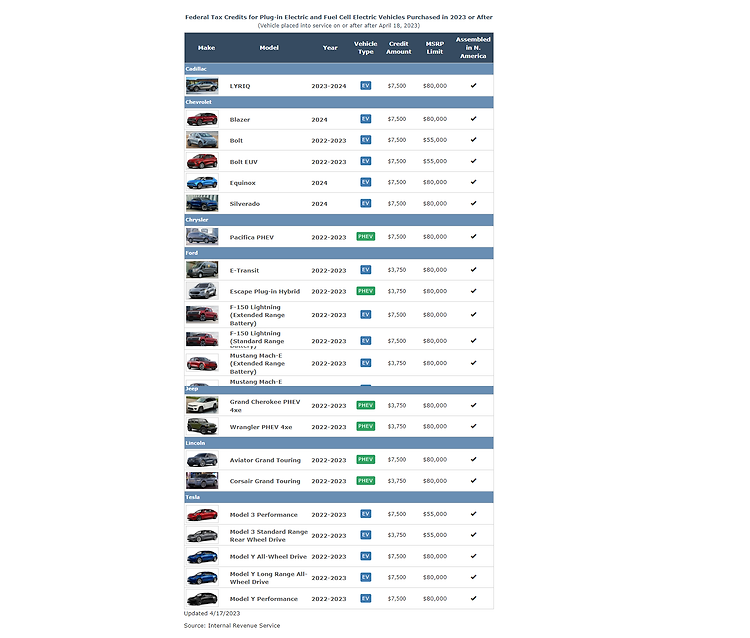Click the 'Model Y All-Wheel Drive' model name
Screen dimensions: 750x638
tap(268, 557)
